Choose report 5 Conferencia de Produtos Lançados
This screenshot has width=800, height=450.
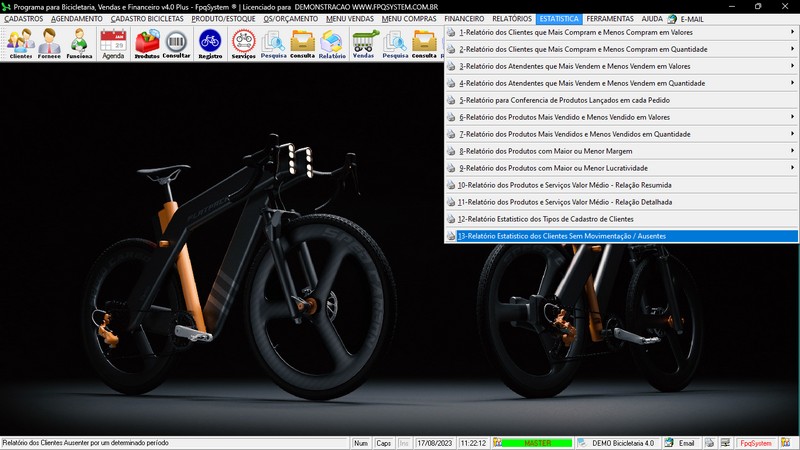click(x=563, y=100)
